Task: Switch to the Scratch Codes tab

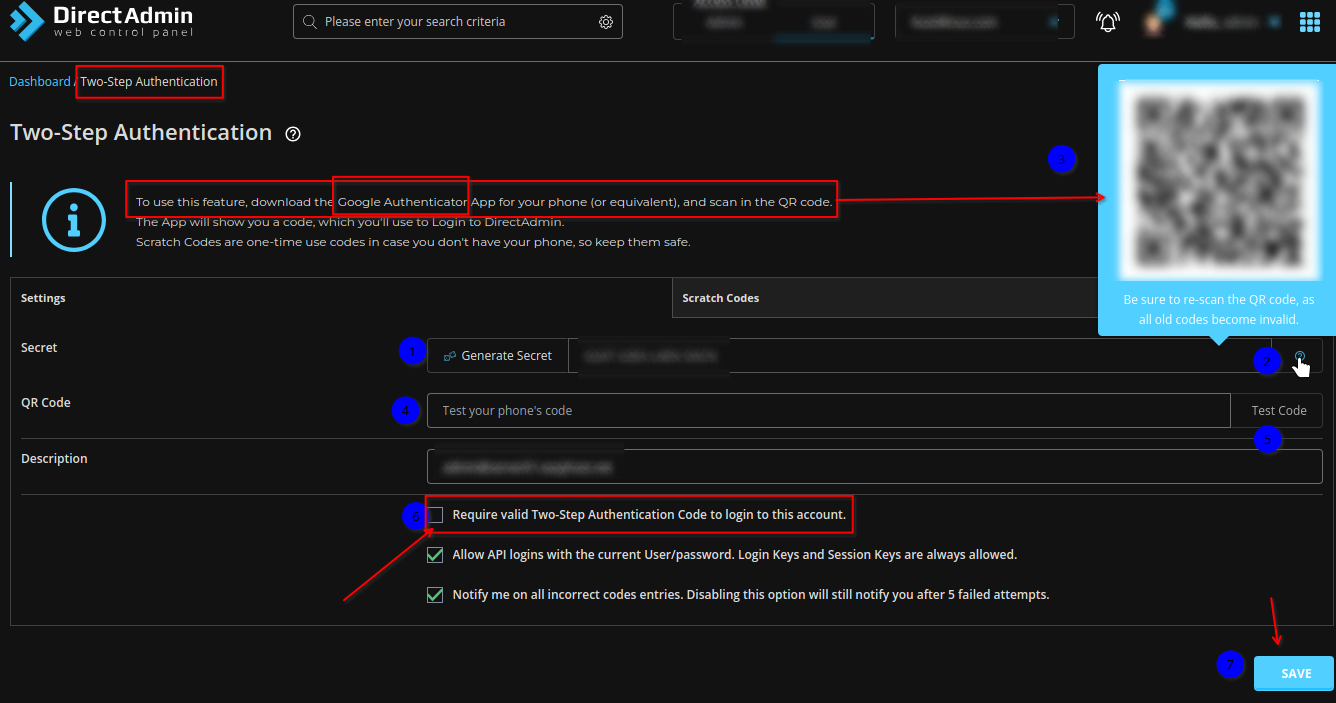Action: point(885,298)
